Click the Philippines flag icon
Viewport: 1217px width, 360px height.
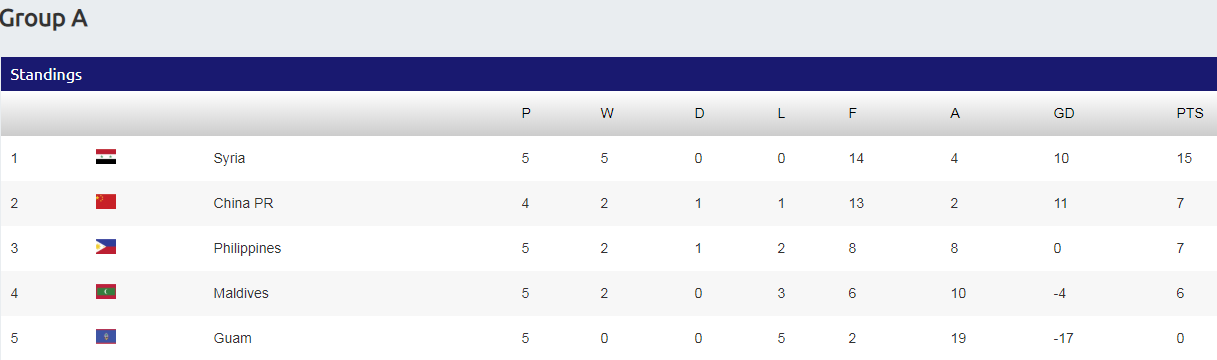click(106, 247)
